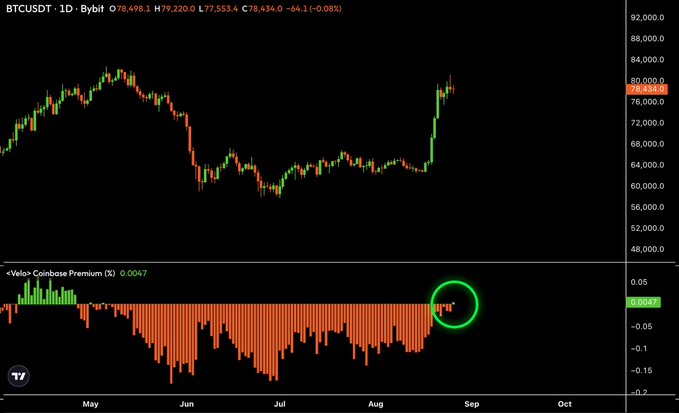
Task: Select the Bybit exchange label
Action: click(x=92, y=9)
